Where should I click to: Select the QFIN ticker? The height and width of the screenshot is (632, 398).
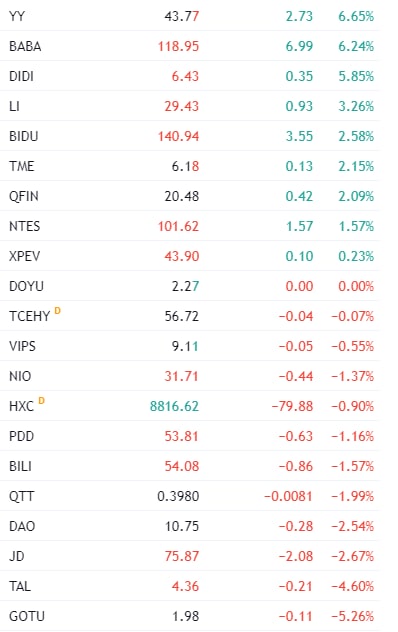(24, 196)
